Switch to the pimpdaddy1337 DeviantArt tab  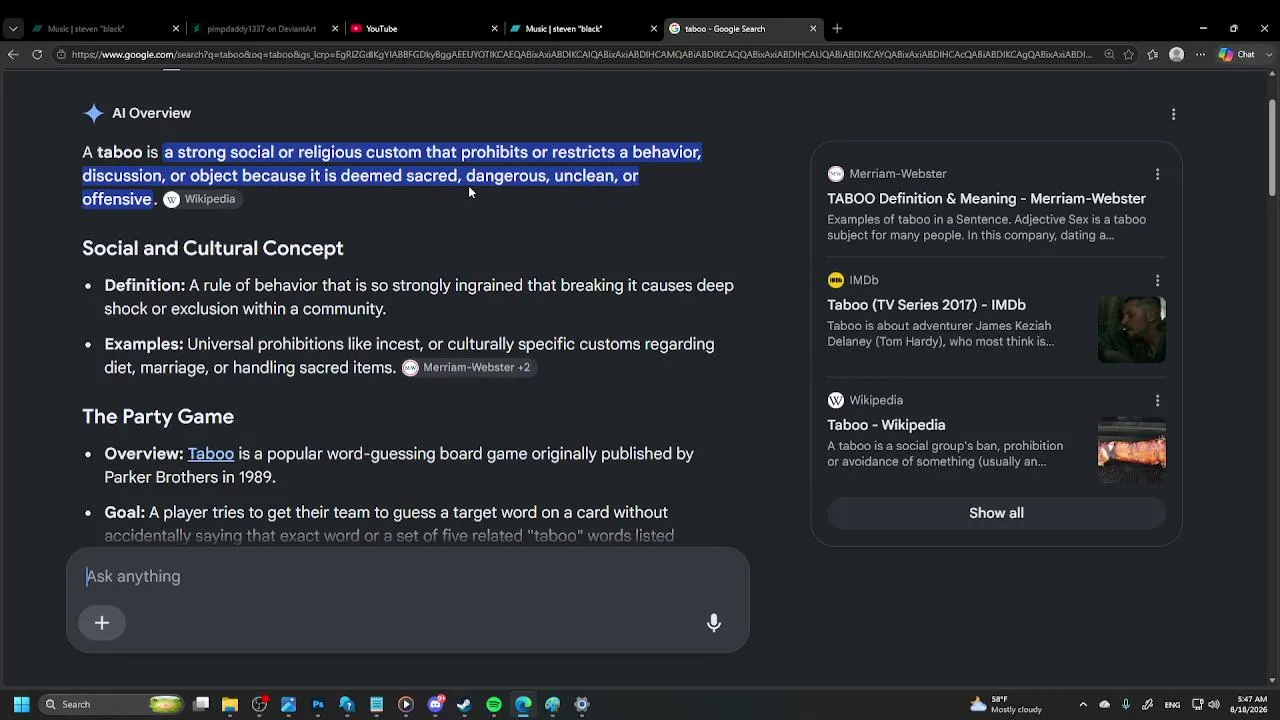click(262, 29)
